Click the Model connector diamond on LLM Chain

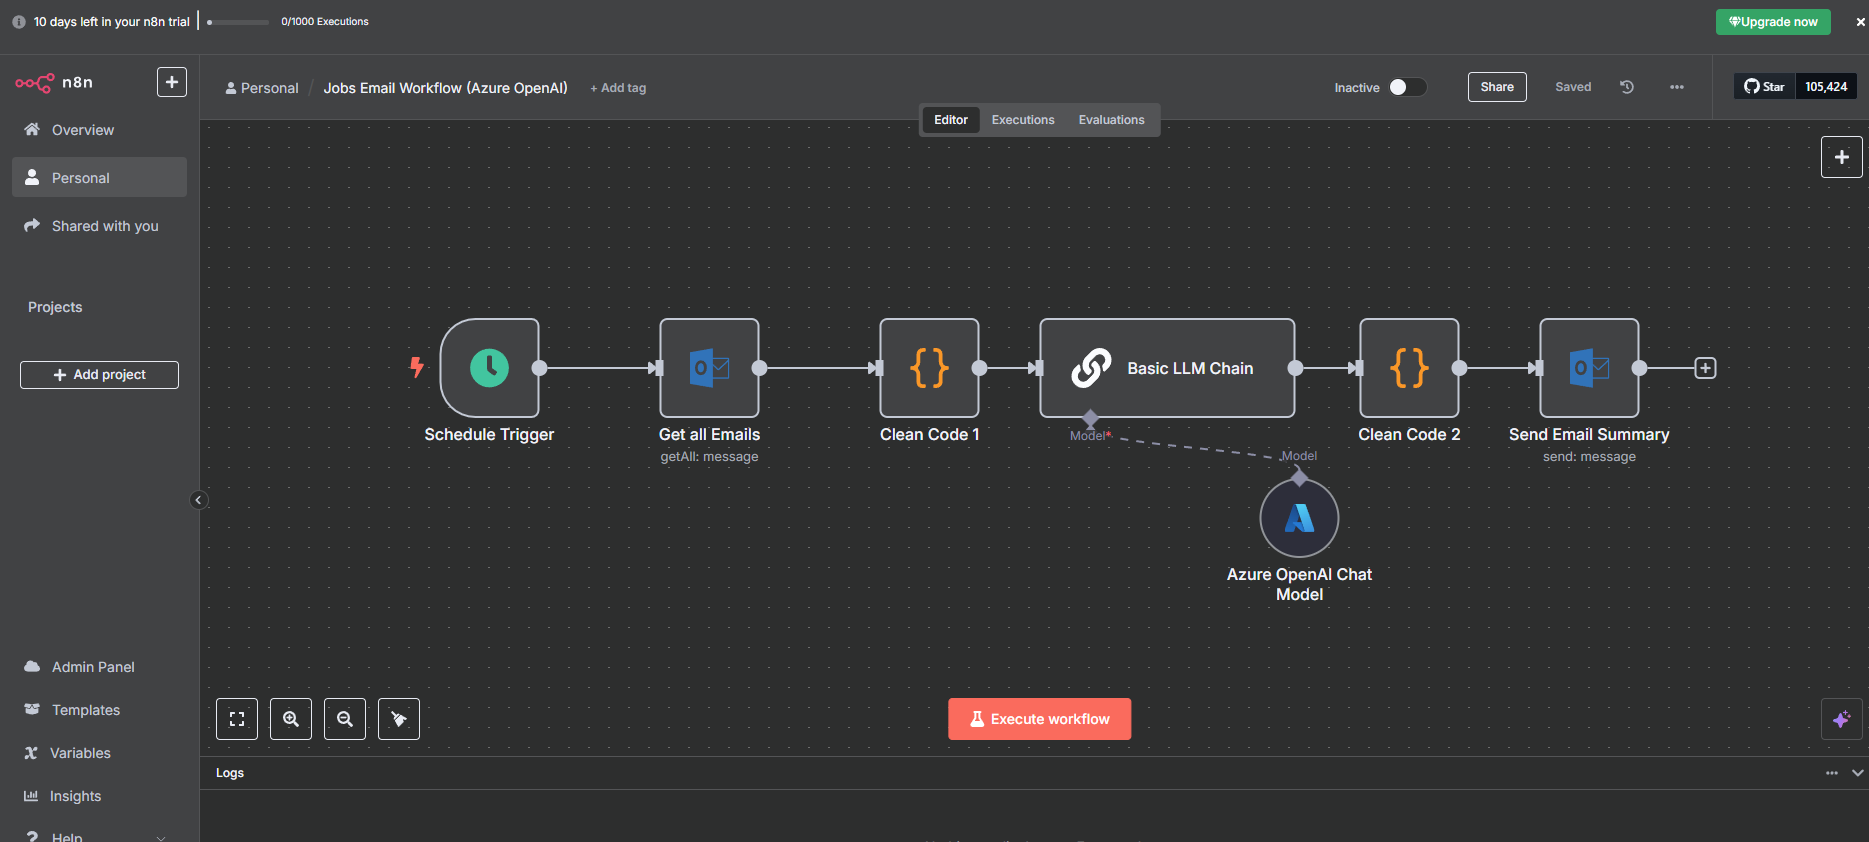[x=1091, y=418]
